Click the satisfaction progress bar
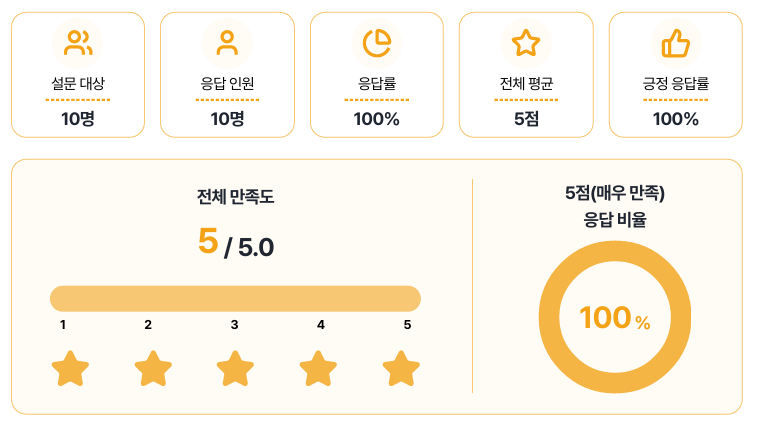Screen dimensions: 761x426 pyautogui.click(x=235, y=299)
